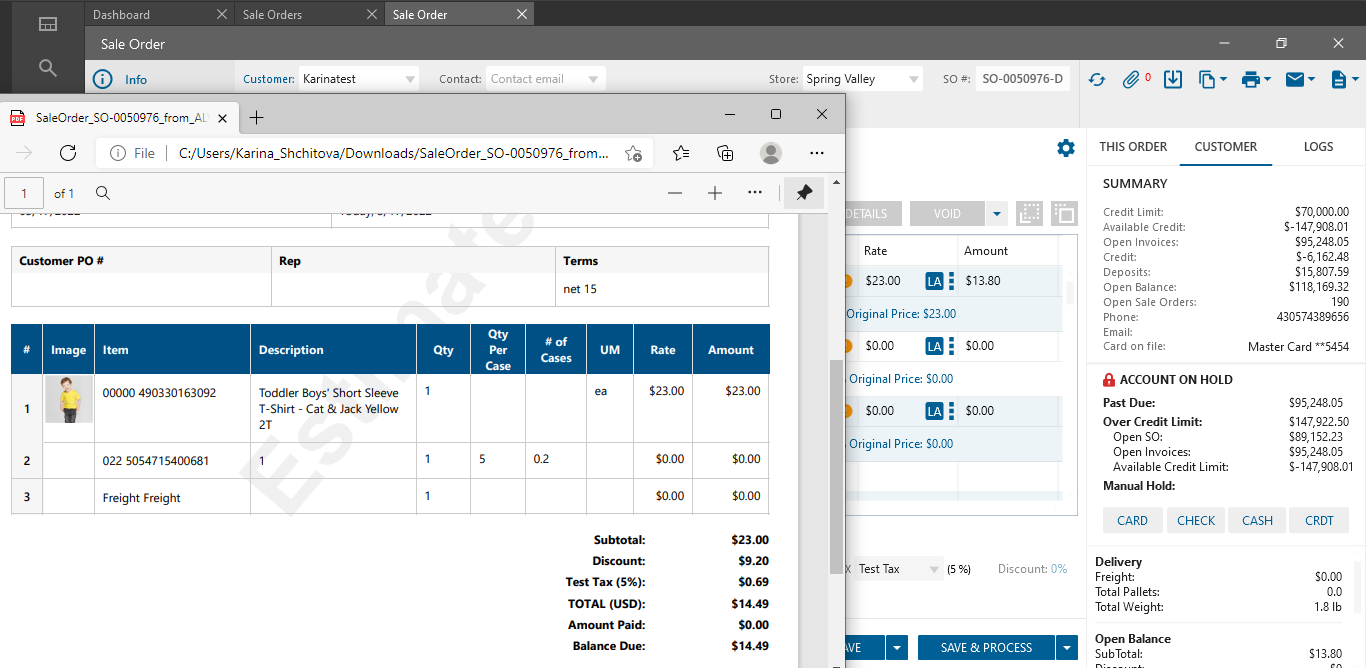Image resolution: width=1366 pixels, height=668 pixels.
Task: Click the settings gear icon
Action: 1066,148
